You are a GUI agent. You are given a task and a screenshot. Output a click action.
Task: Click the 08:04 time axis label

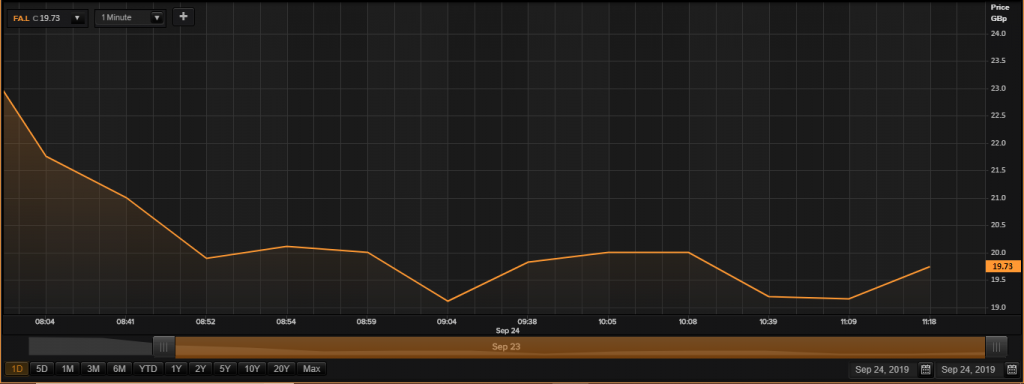(x=46, y=322)
